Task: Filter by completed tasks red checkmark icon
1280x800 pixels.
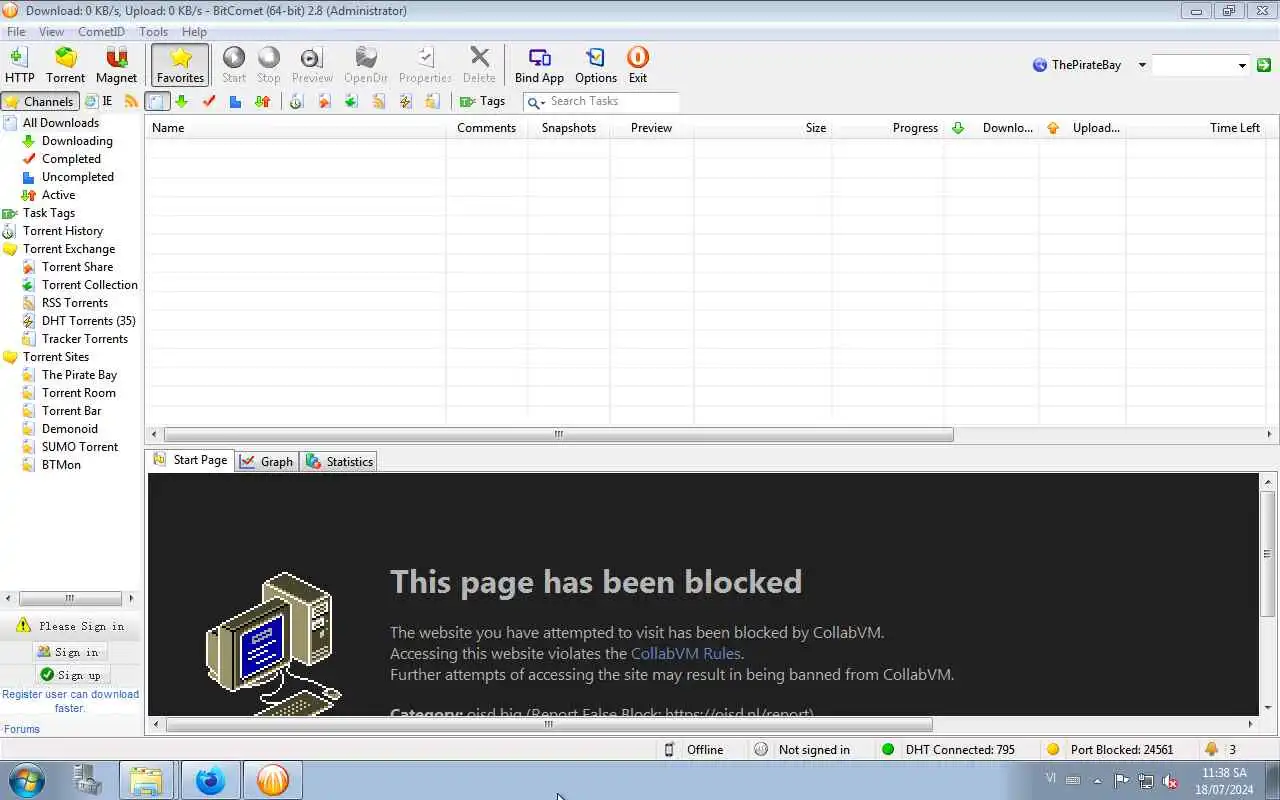Action: pyautogui.click(x=208, y=101)
